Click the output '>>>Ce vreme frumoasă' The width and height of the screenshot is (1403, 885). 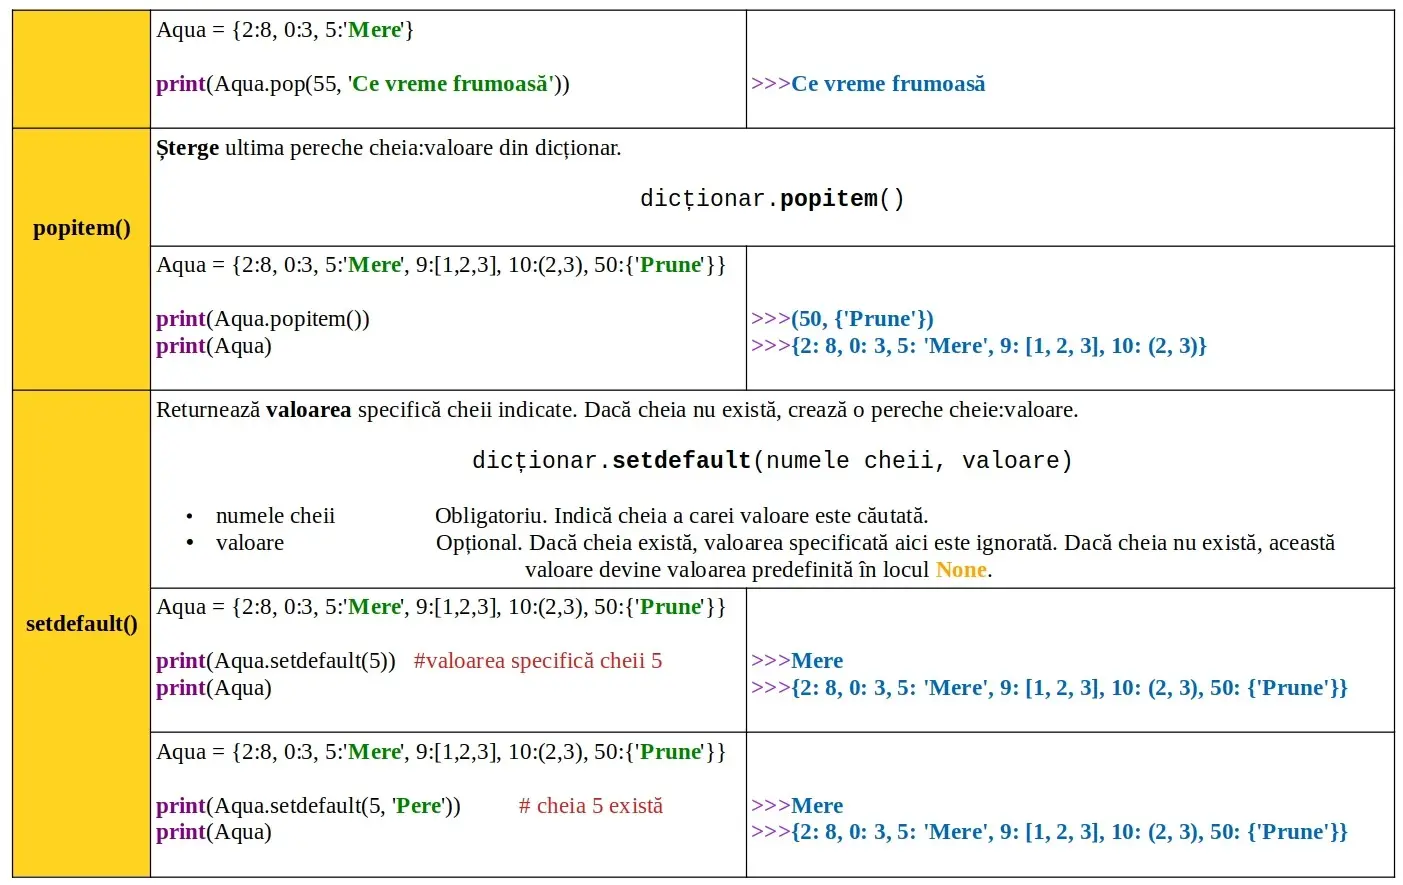coord(868,84)
